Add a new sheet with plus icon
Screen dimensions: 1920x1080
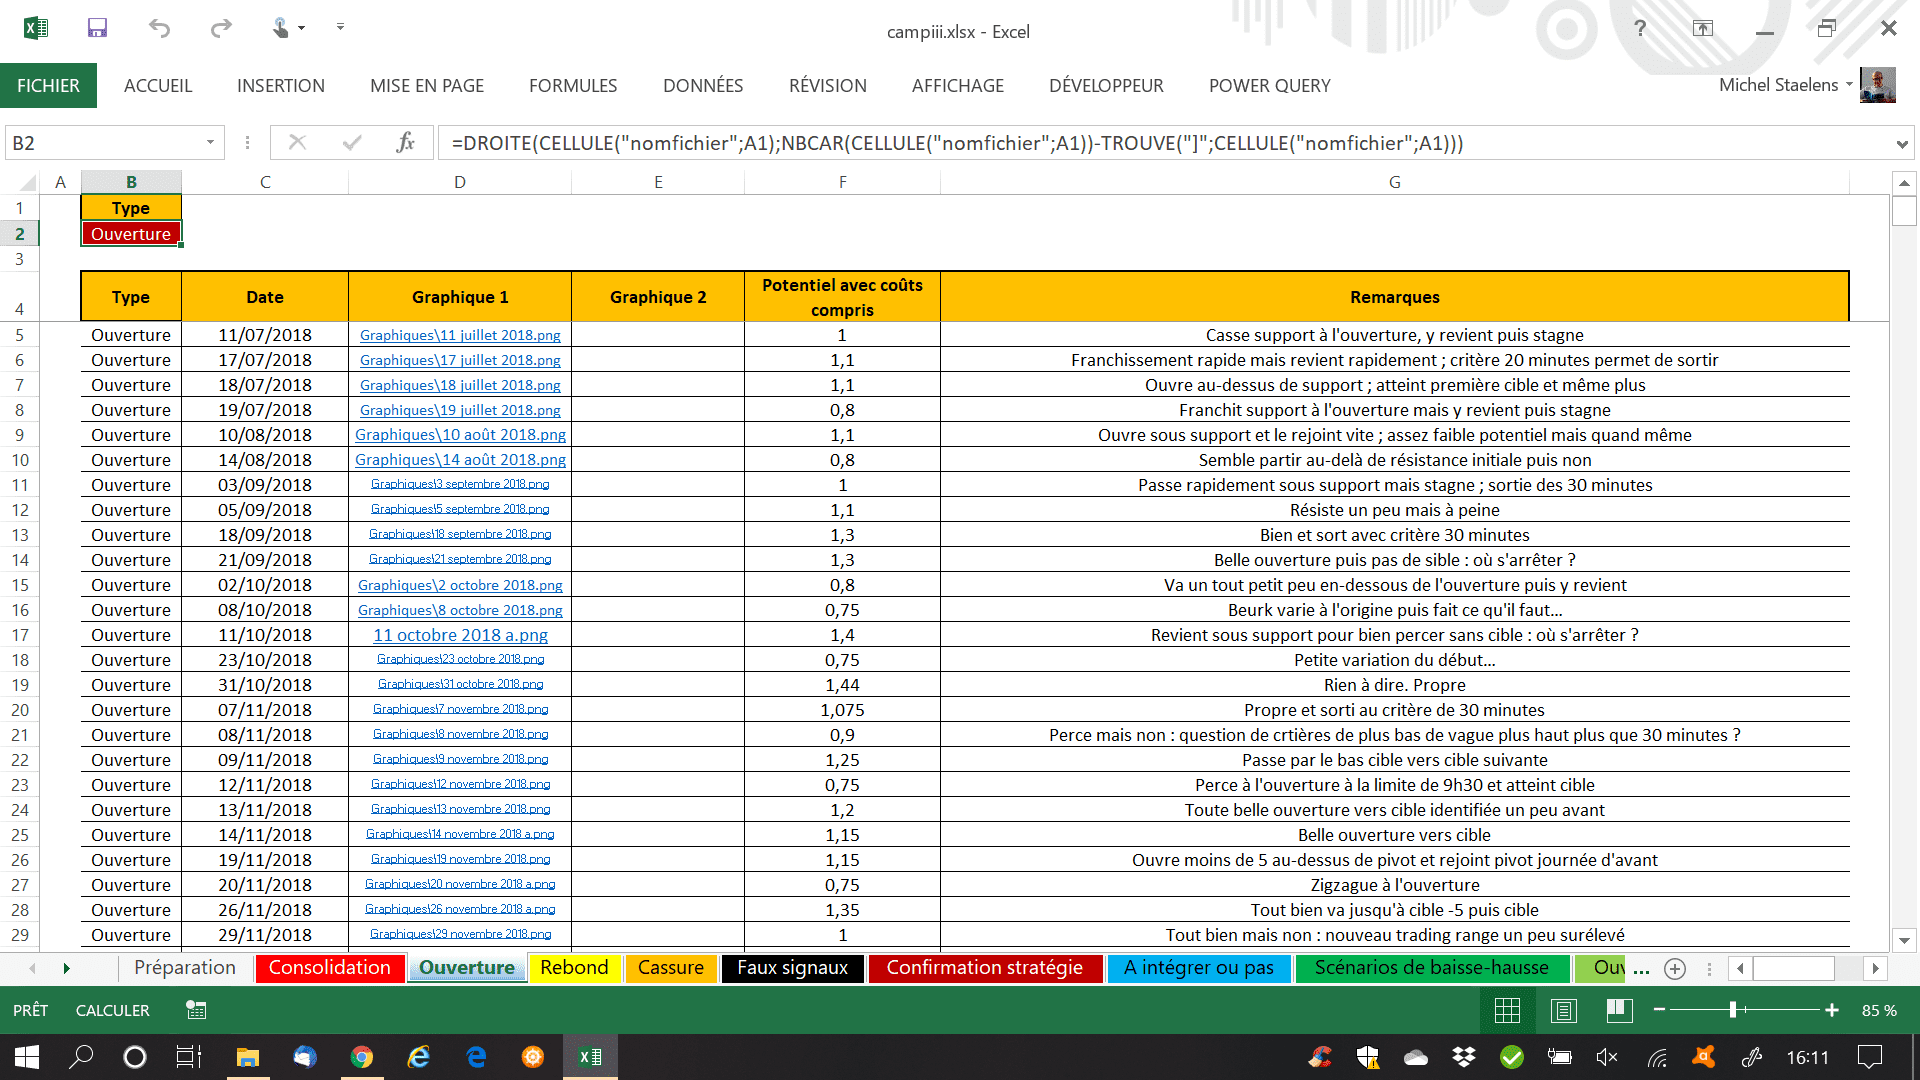coord(1675,968)
